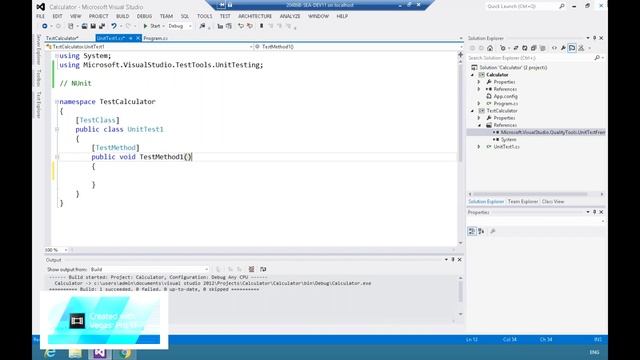
Task: Switch to the Team Explorer tab
Action: coord(523,202)
